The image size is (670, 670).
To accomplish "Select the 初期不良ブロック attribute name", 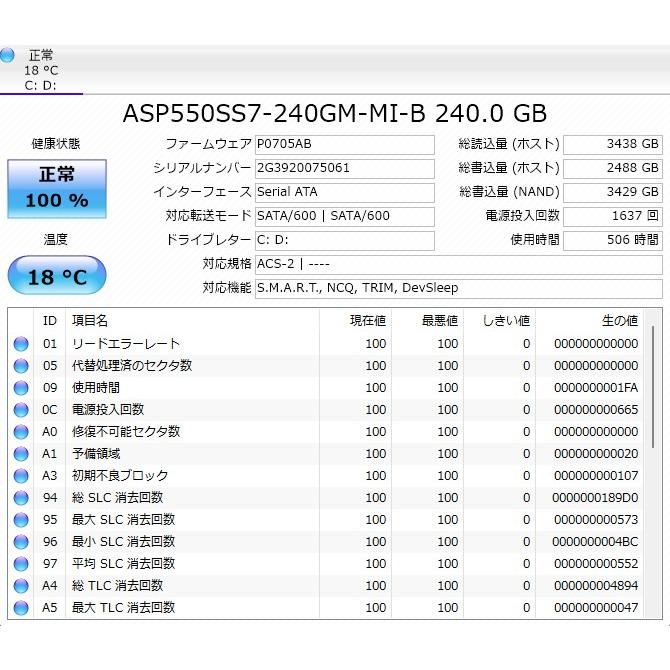I will pos(120,476).
